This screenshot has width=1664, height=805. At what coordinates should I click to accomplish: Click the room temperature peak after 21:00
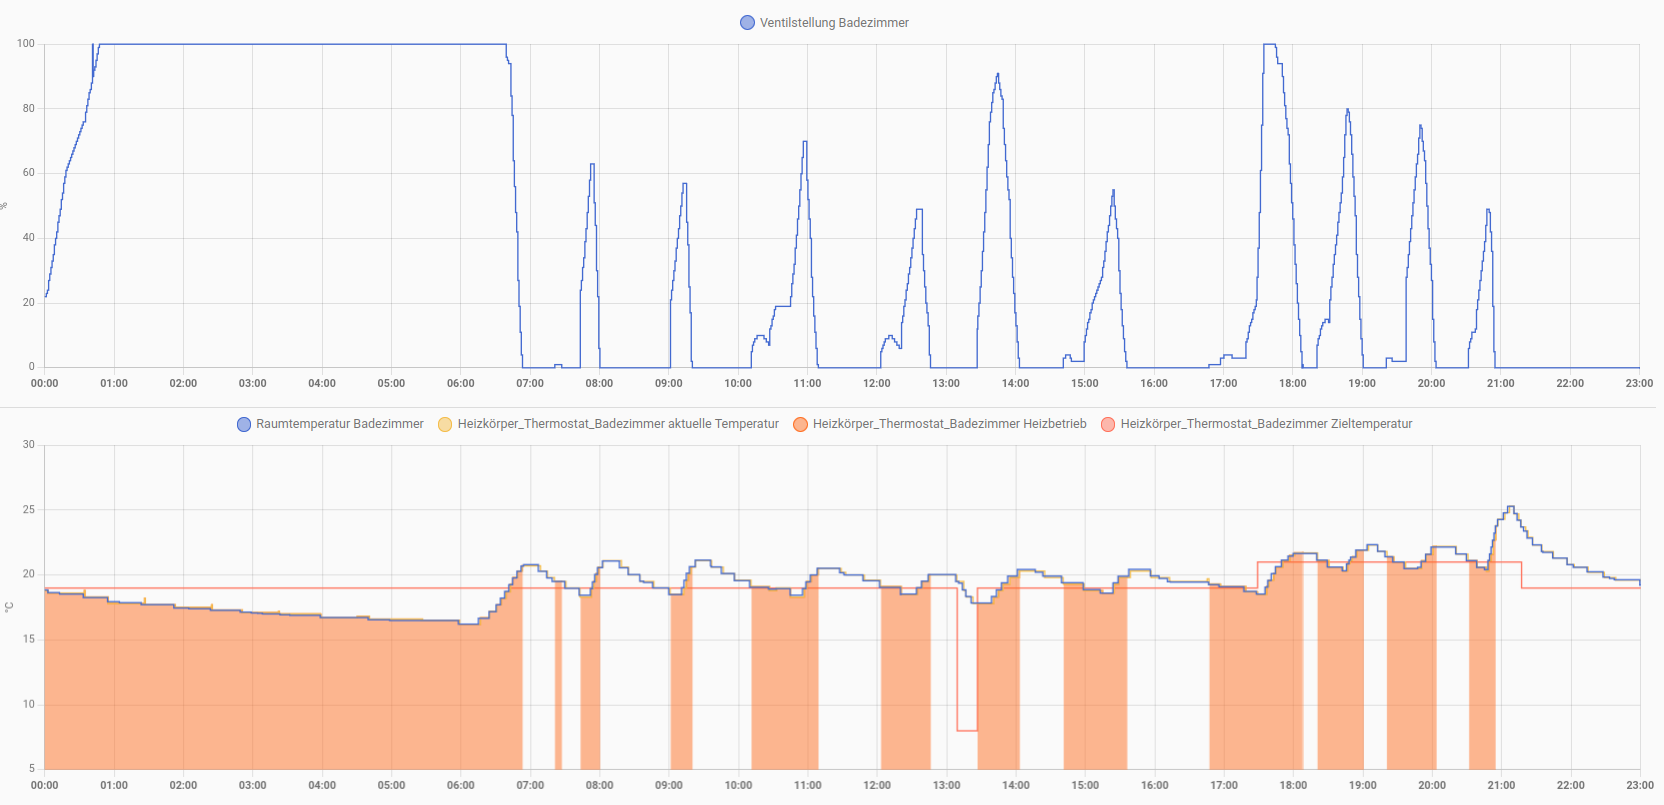[1511, 508]
